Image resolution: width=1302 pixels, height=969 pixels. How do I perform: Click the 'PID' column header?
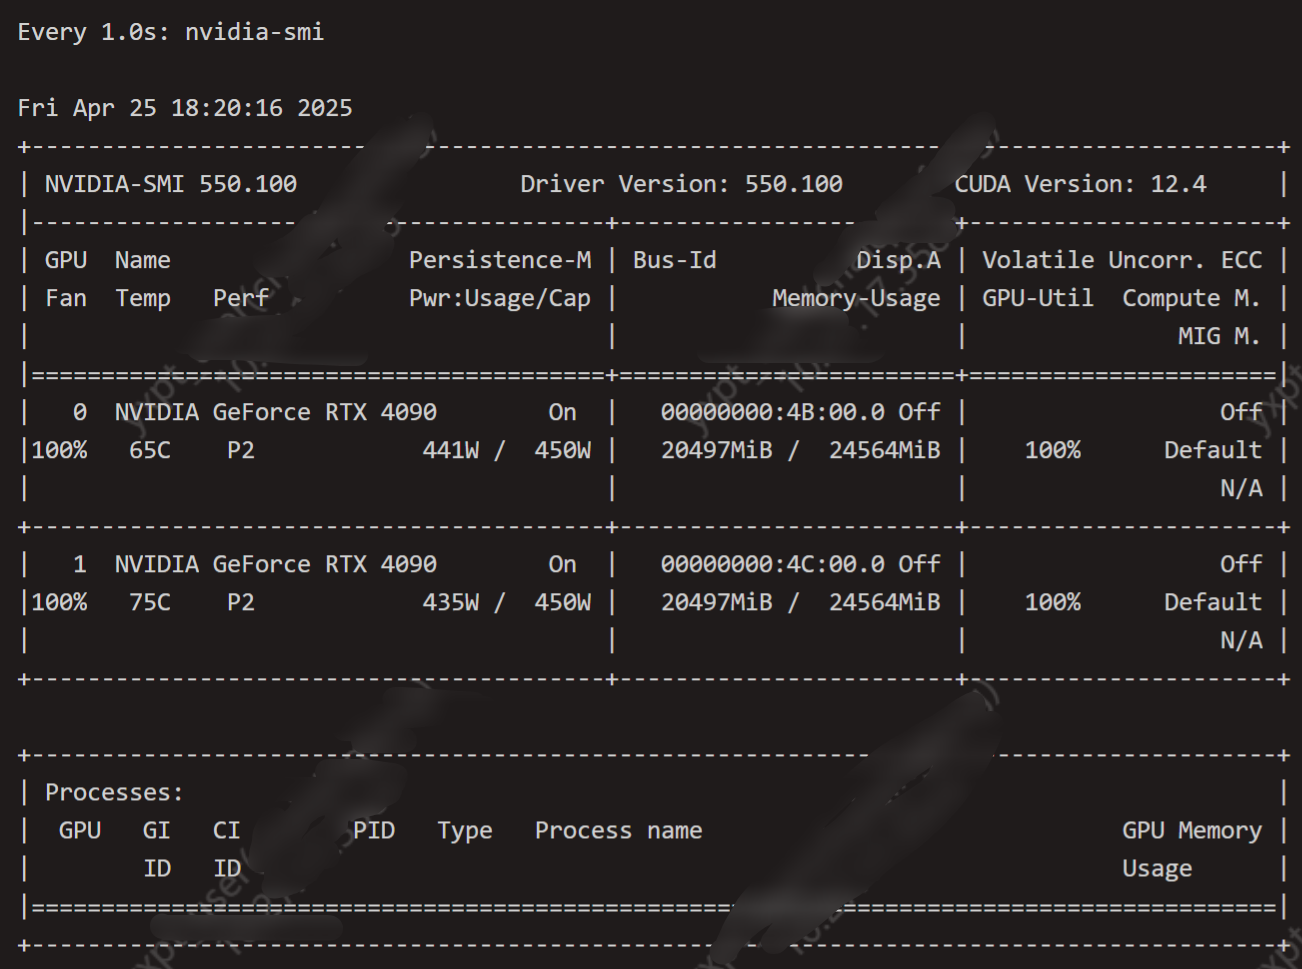pos(374,830)
